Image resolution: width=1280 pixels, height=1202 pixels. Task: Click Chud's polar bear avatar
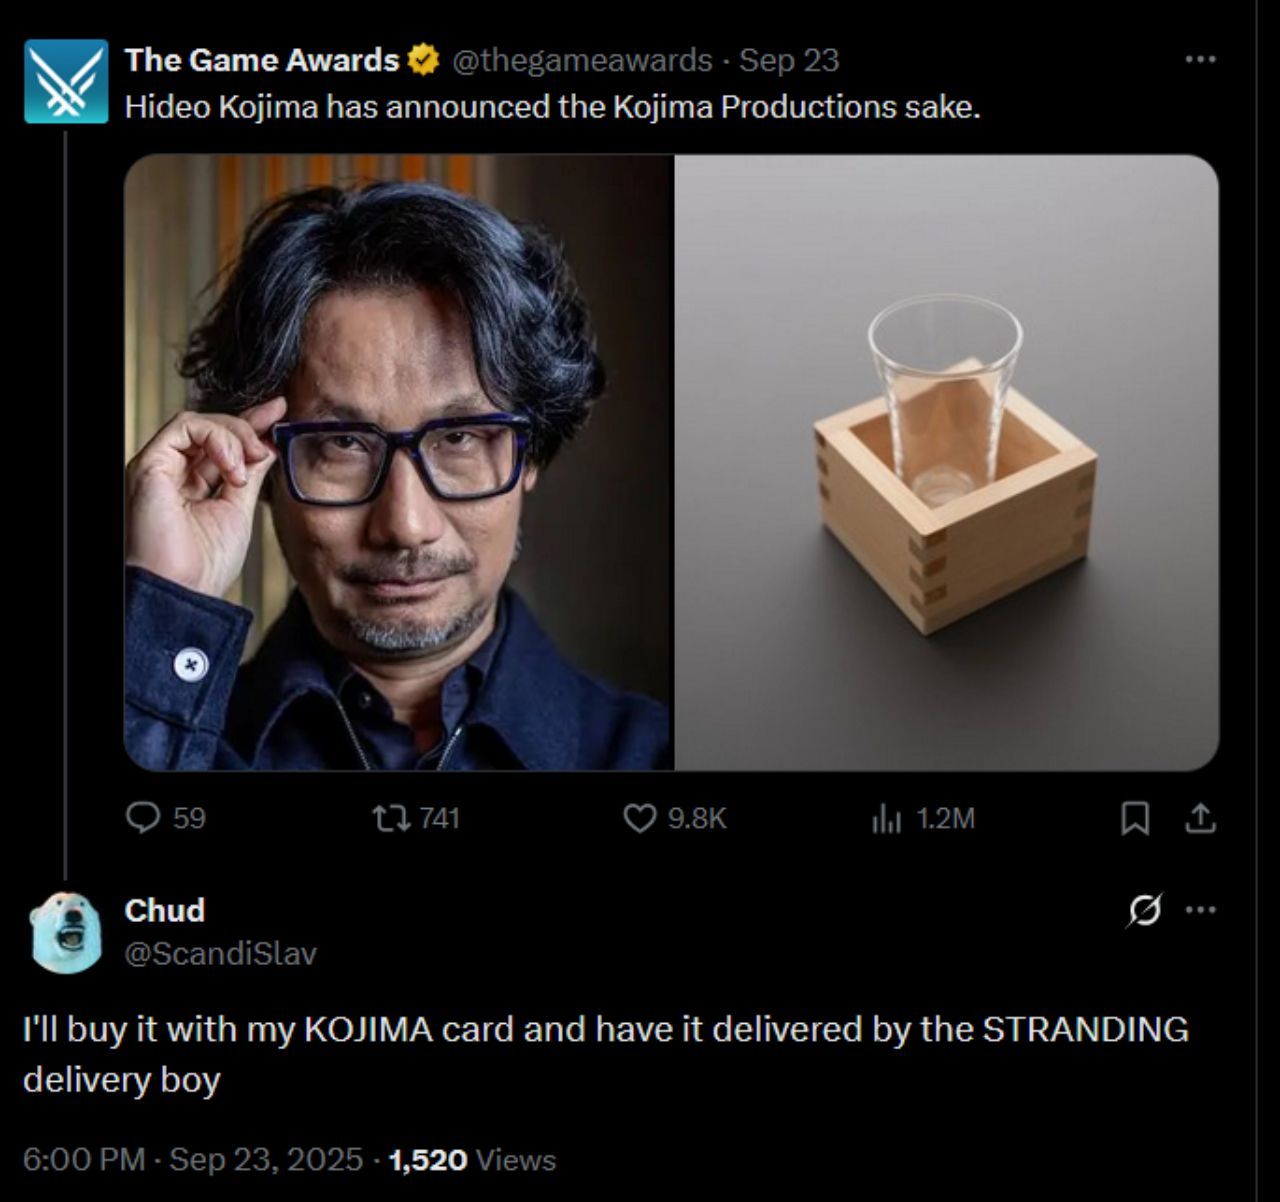coord(66,932)
